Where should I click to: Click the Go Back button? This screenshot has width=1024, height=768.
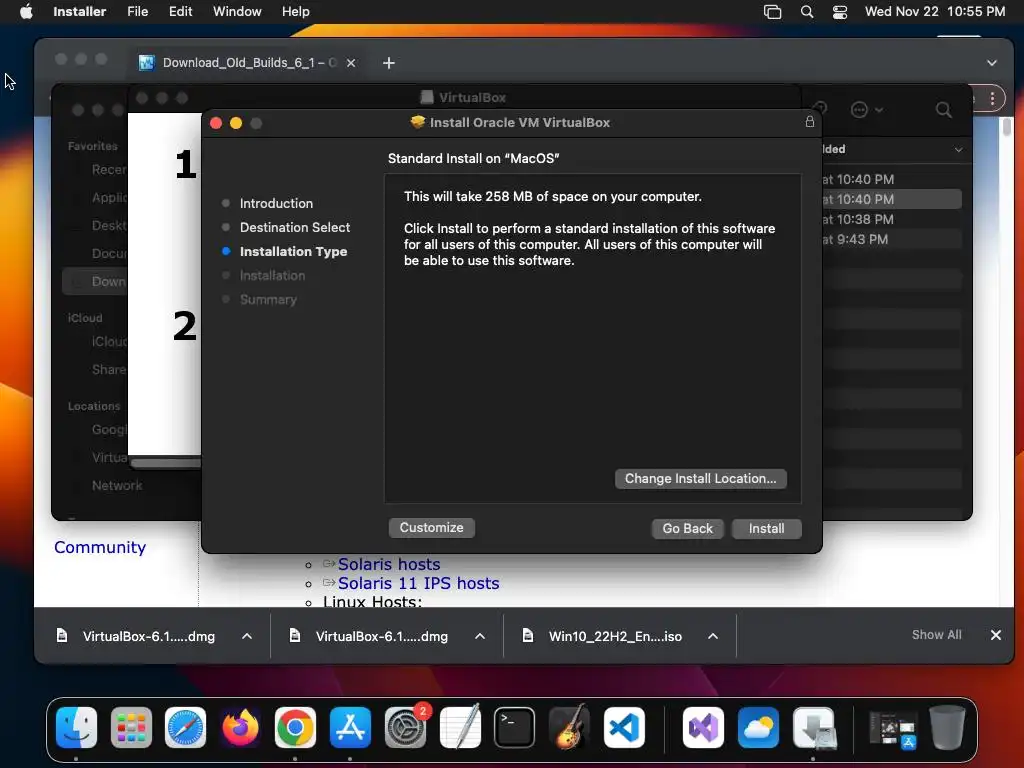(x=687, y=528)
